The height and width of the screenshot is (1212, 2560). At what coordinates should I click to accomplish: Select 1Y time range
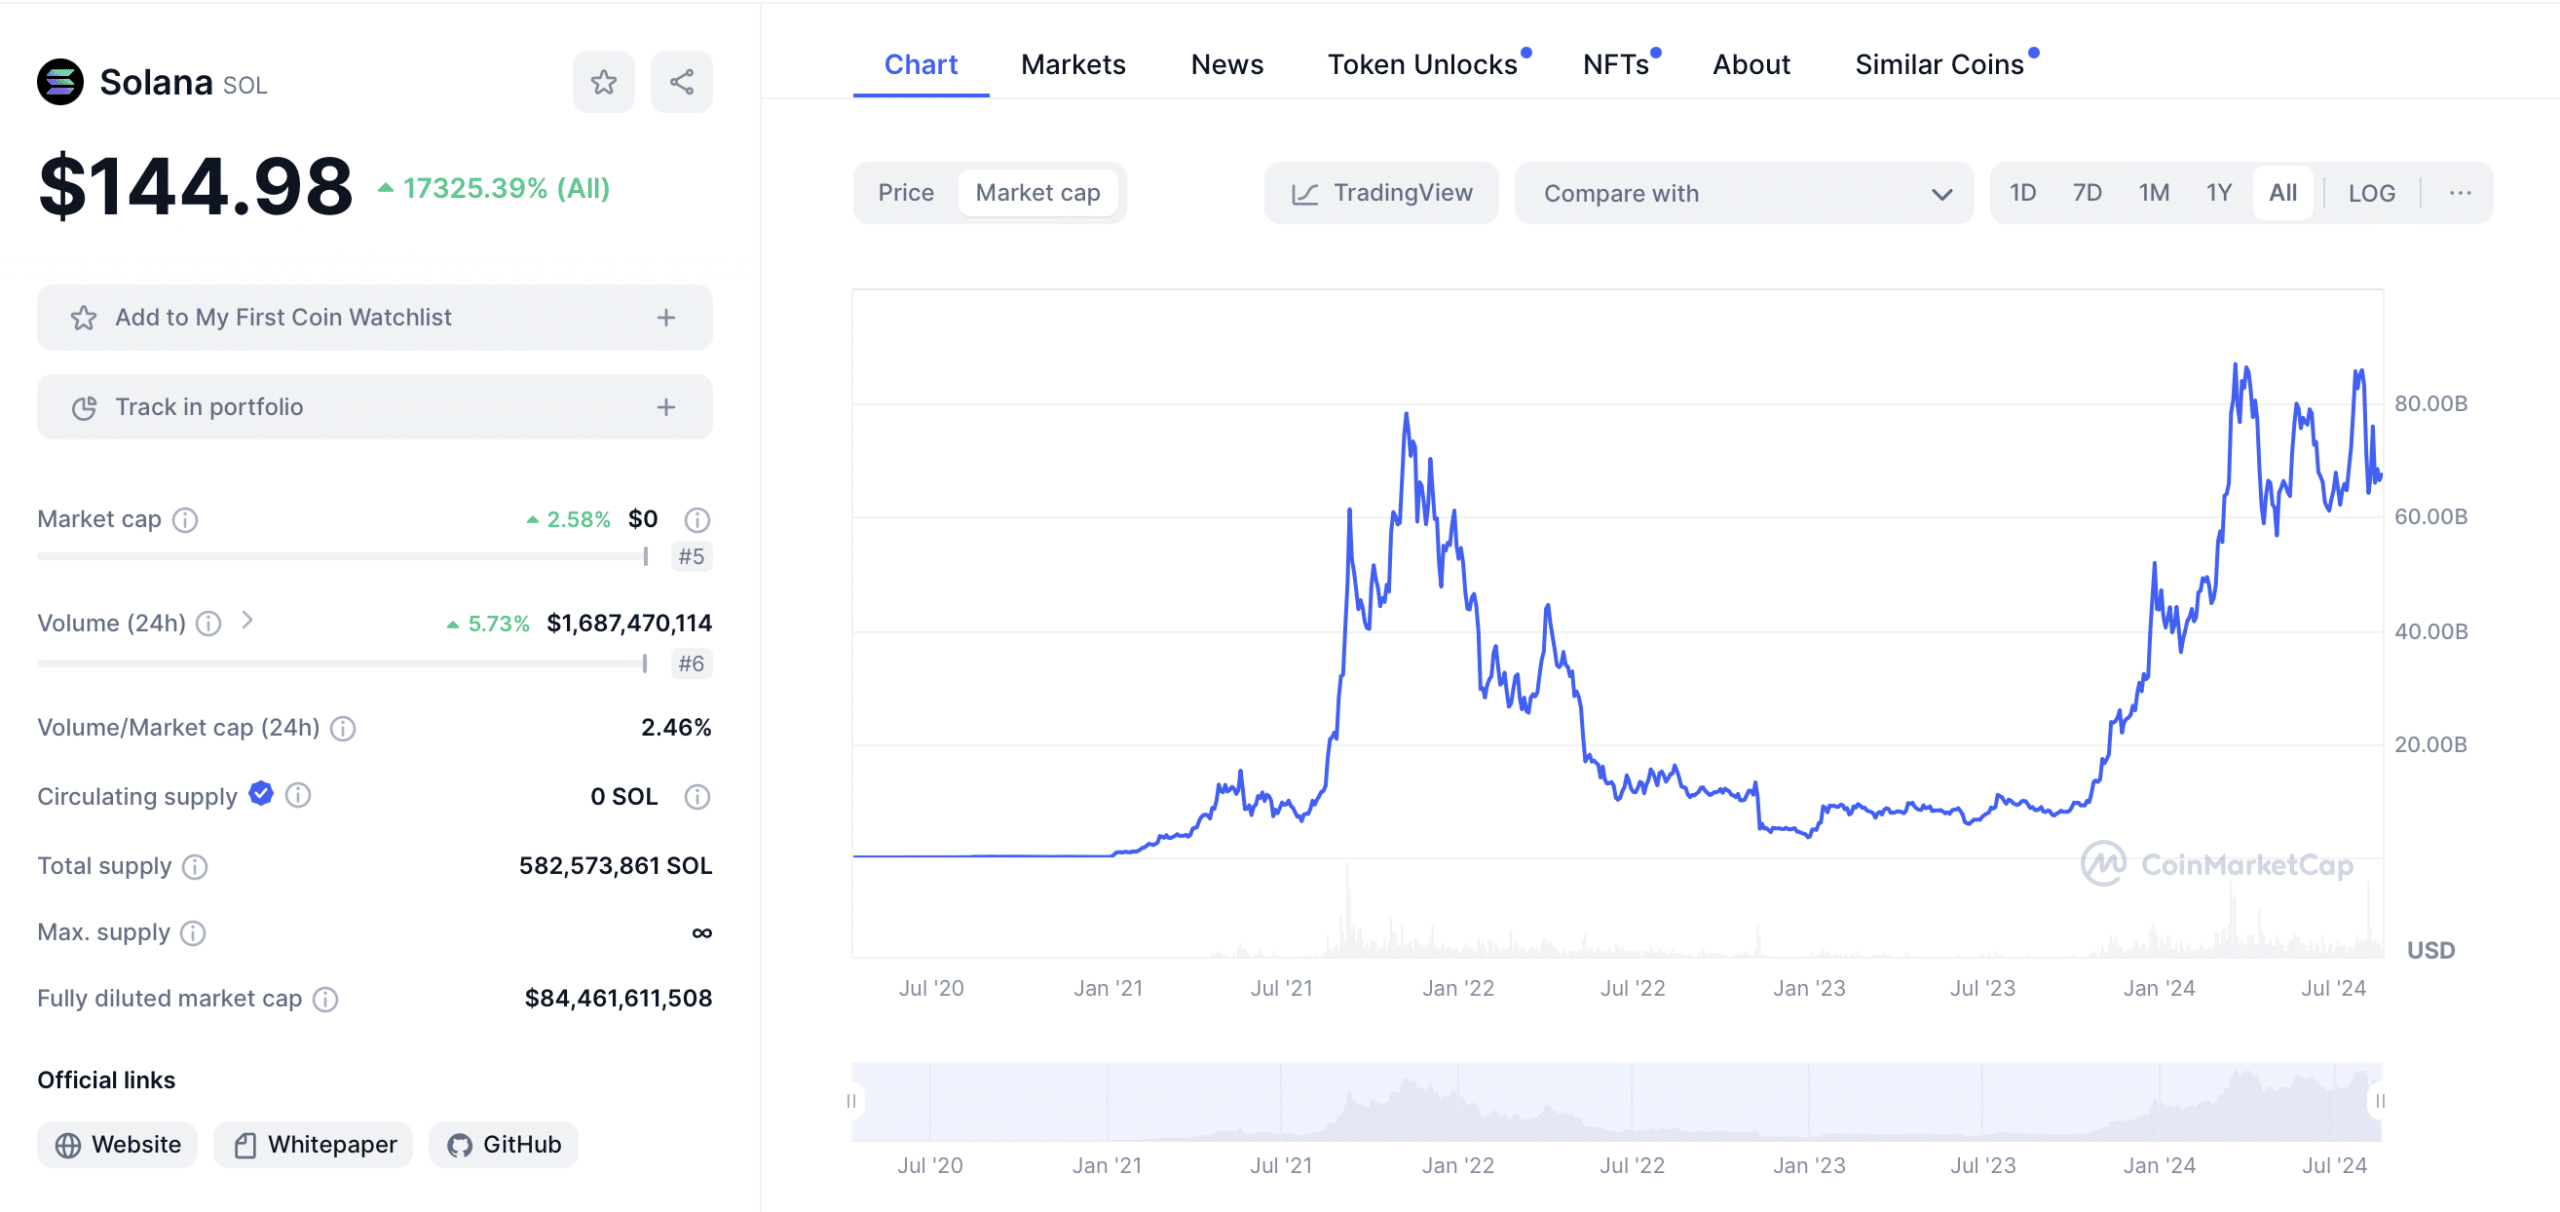click(x=2219, y=193)
